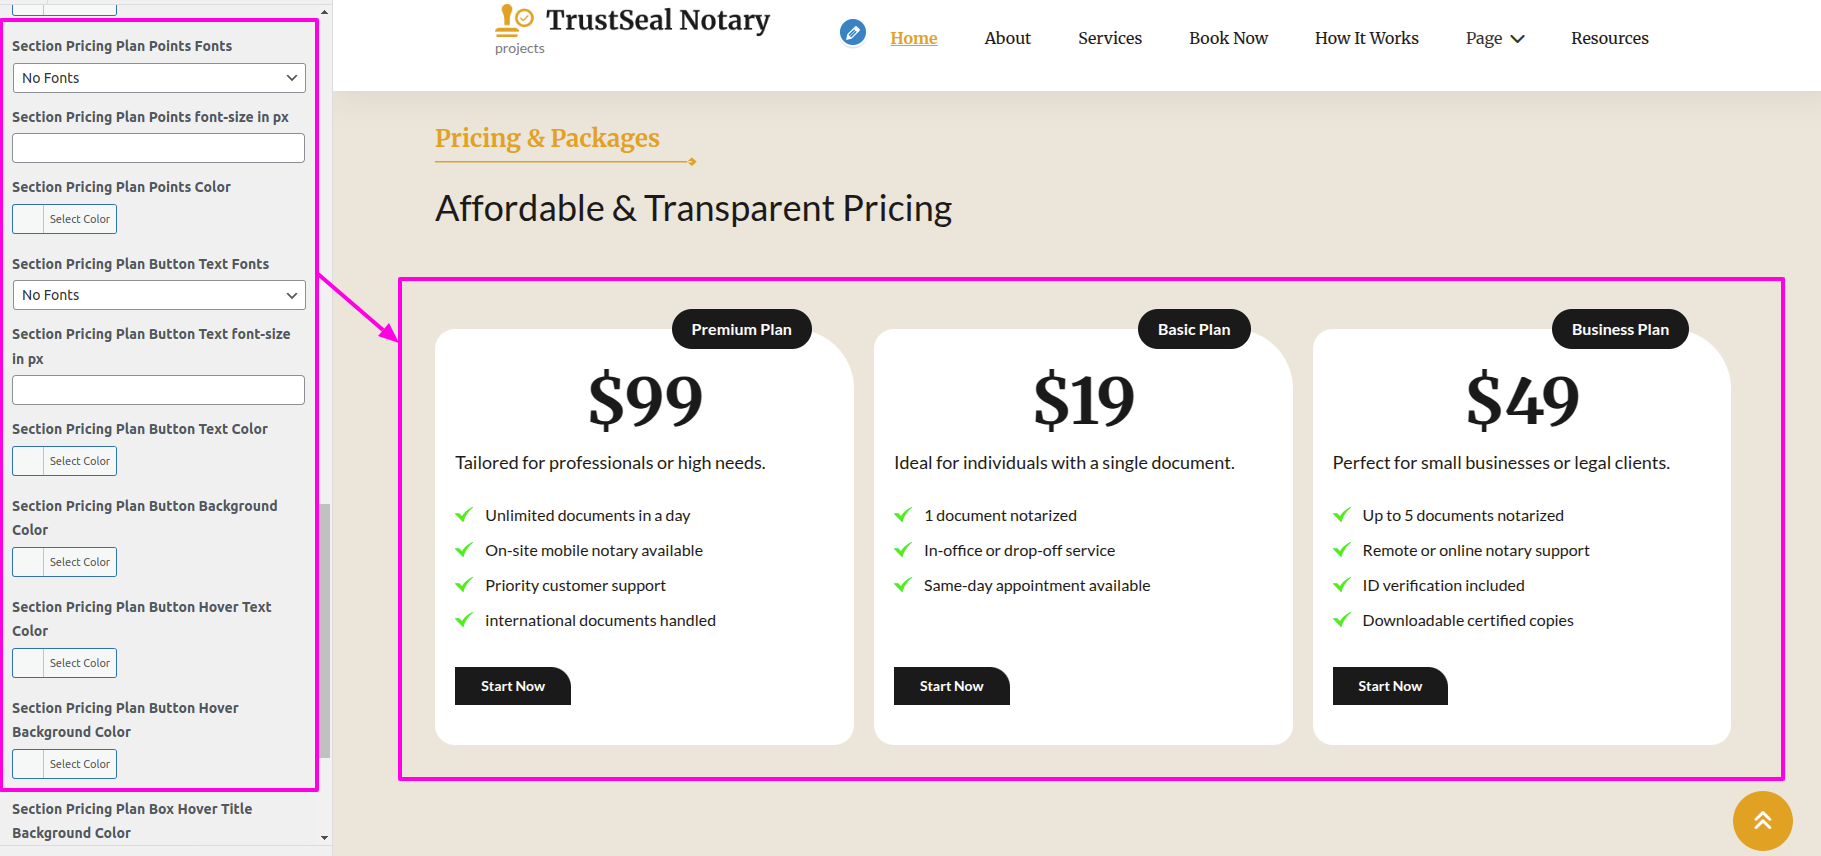Screen dimensions: 1821x856
Task: Click the TrustSeal Notary stamp logo icon
Action: 514,20
